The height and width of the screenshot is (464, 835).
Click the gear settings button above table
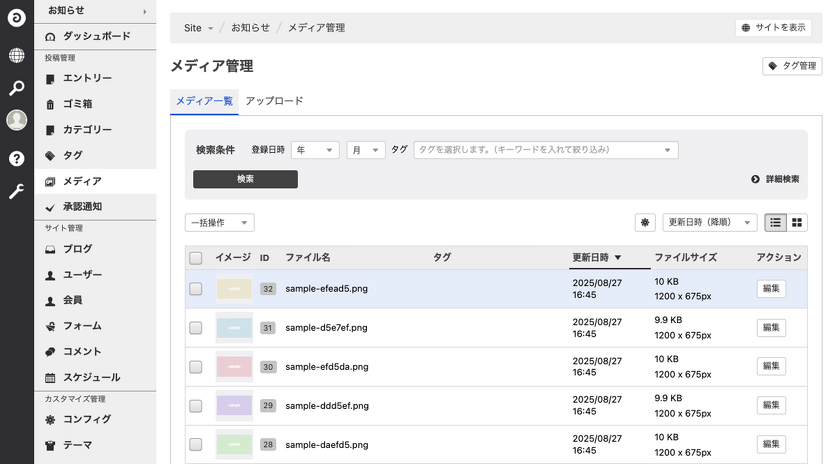click(x=645, y=223)
